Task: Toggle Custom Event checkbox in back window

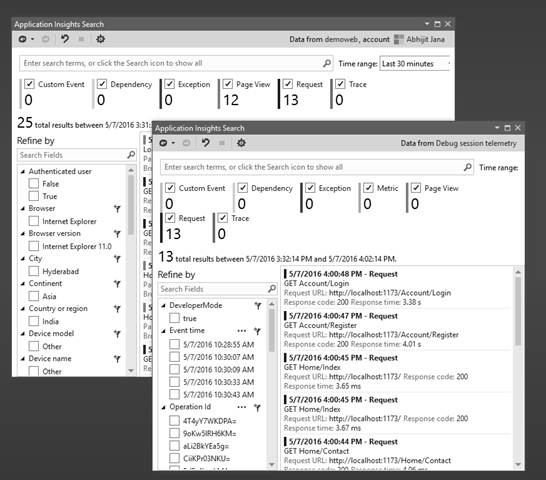Action: point(29,84)
